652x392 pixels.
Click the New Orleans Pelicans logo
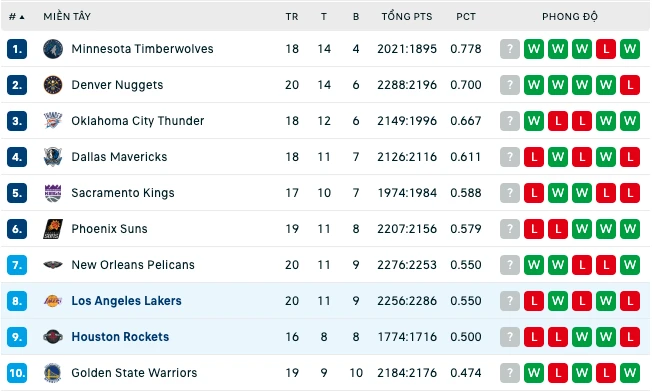pos(53,265)
